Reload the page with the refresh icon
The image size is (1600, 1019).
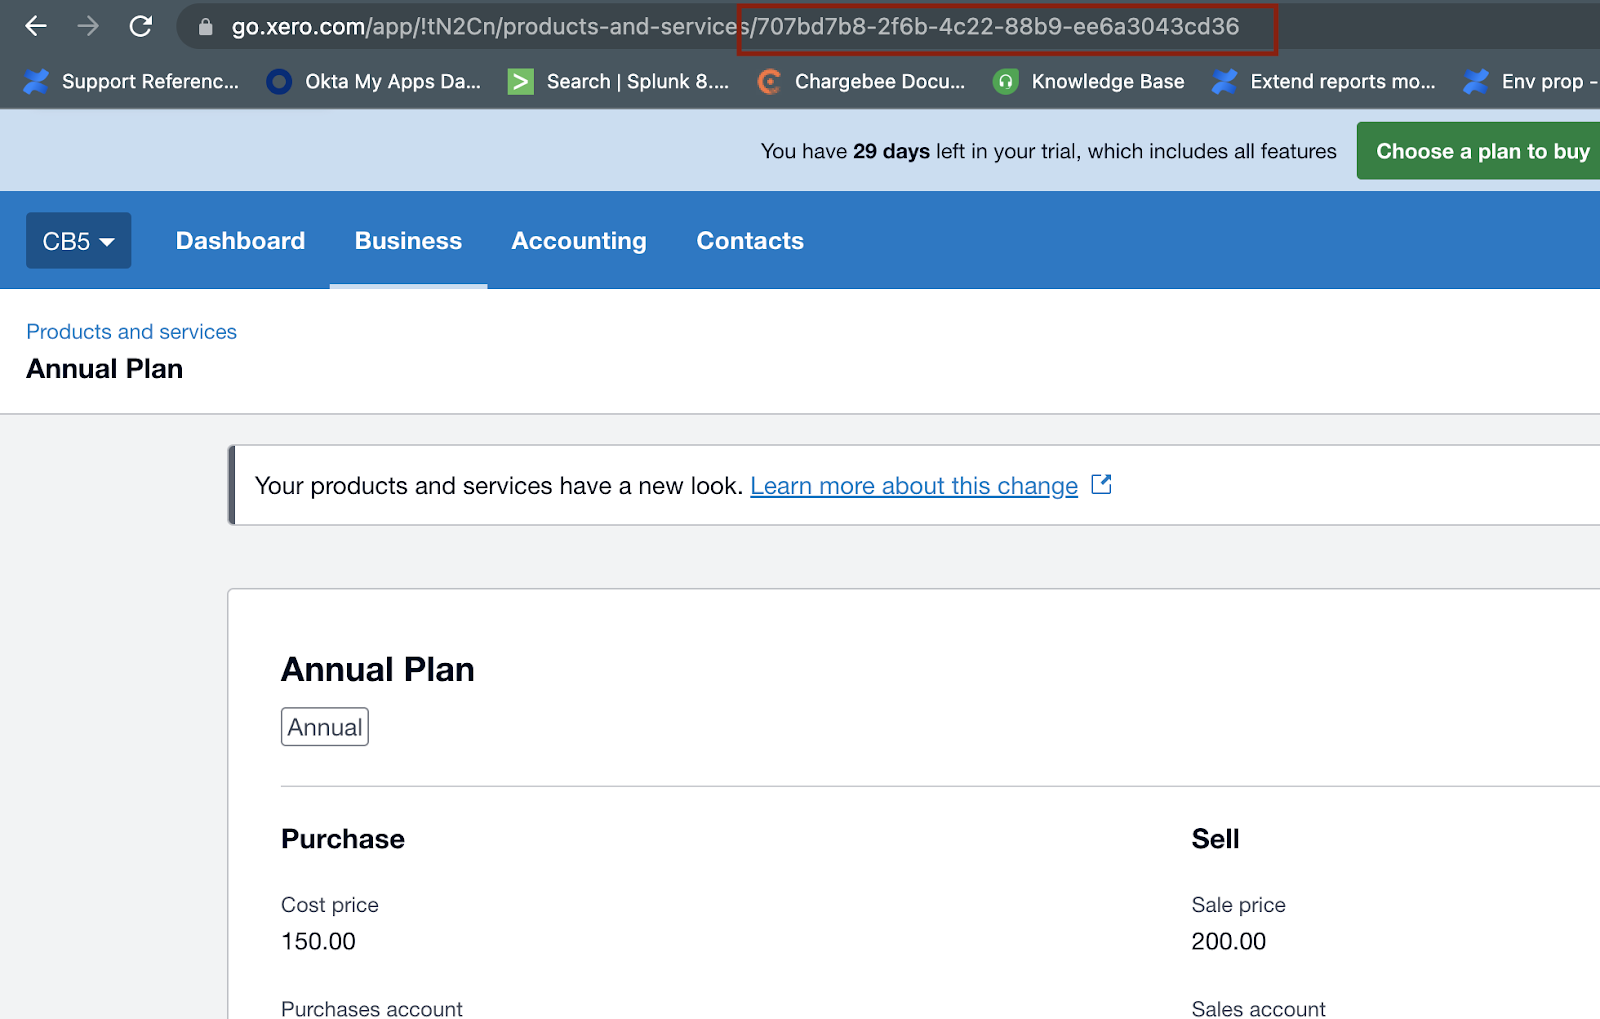coord(141,27)
